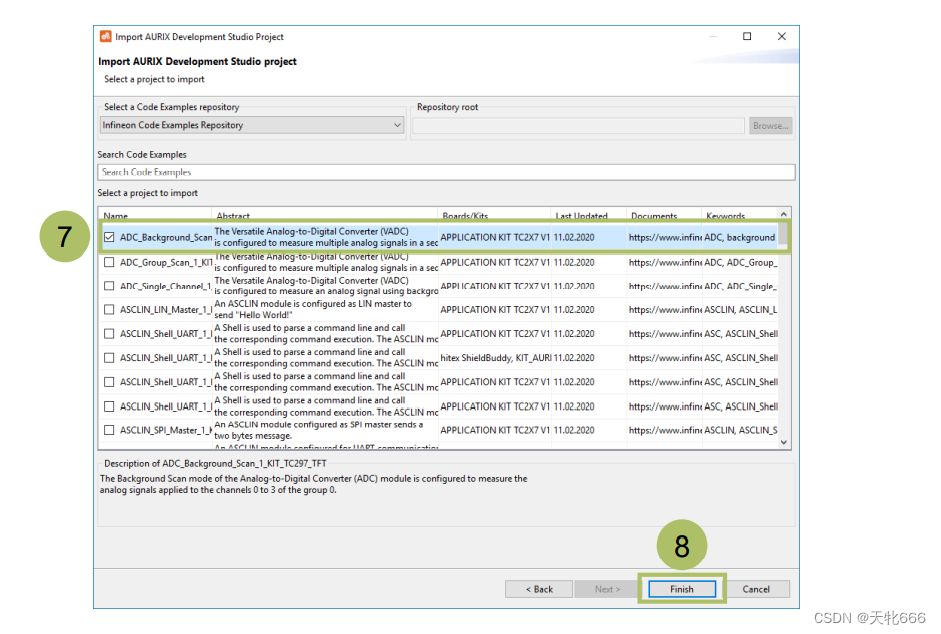Click the Repository root text field

click(578, 125)
